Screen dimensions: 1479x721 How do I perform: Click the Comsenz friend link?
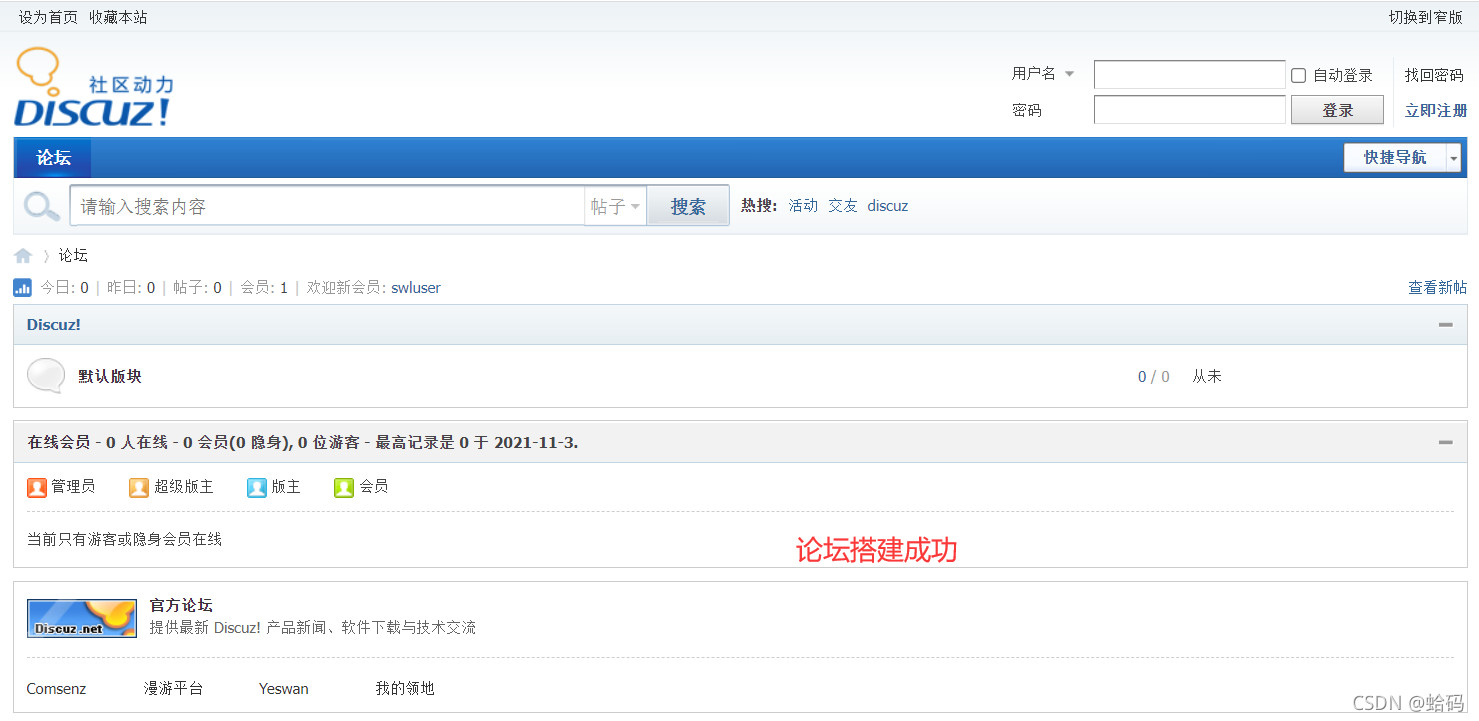pyautogui.click(x=56, y=688)
